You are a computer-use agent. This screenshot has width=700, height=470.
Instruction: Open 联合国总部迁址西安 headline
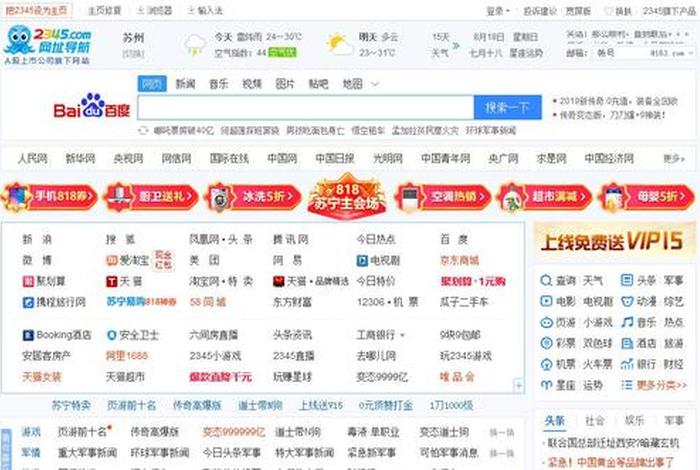point(612,443)
